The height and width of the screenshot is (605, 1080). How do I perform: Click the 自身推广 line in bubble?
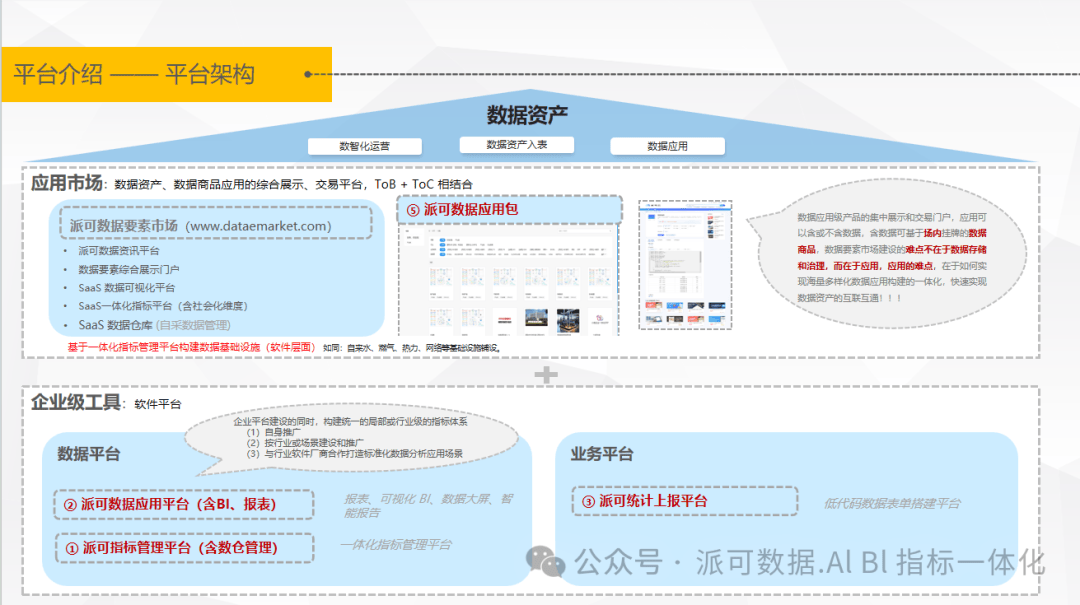point(273,432)
